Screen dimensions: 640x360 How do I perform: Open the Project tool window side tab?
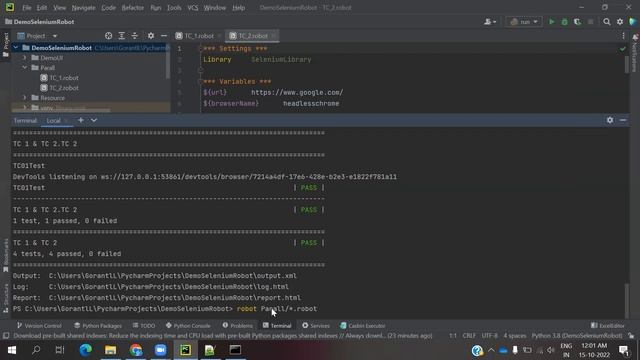click(6, 45)
